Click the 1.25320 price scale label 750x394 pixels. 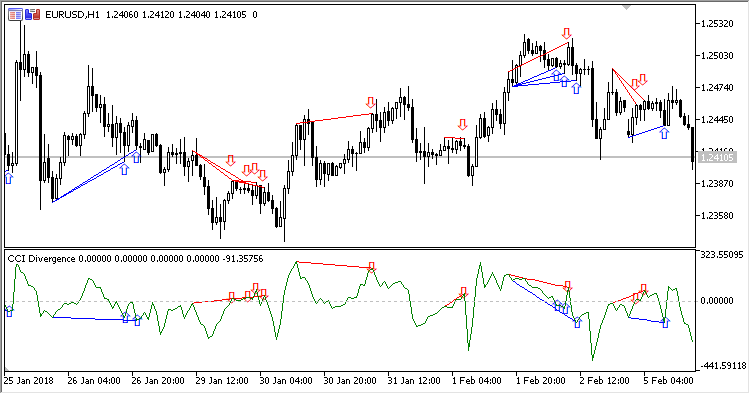[x=717, y=23]
